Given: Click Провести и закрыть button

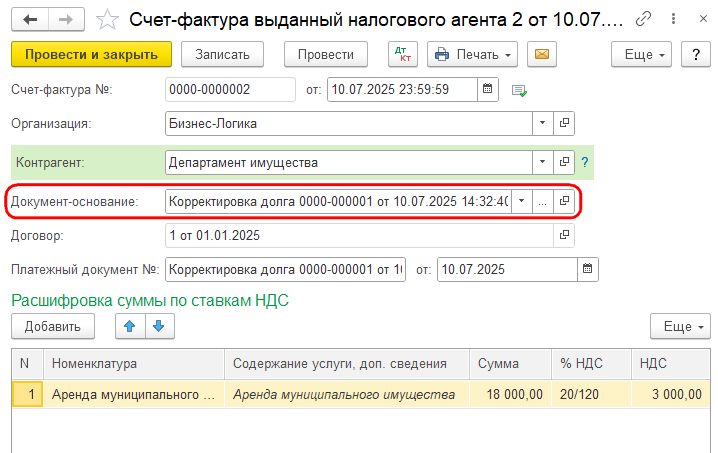Looking at the screenshot, I should pos(92,55).
